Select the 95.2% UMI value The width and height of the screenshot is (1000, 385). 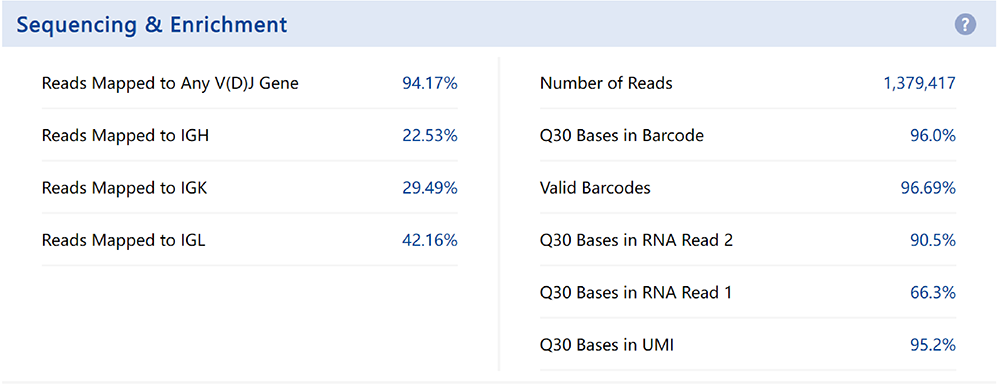click(x=932, y=345)
